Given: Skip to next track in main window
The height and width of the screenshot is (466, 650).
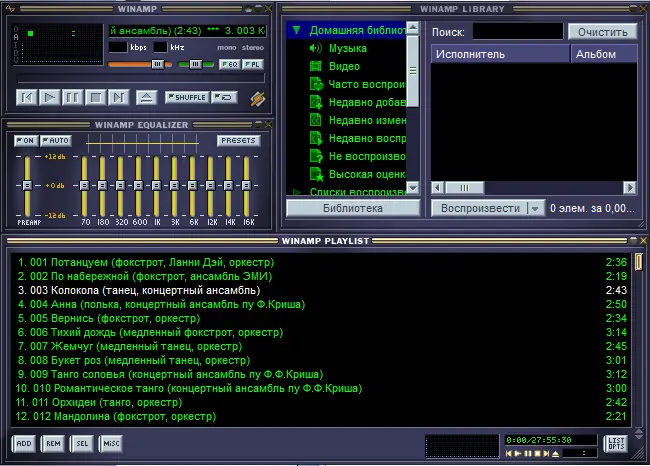Looking at the screenshot, I should coord(119,97).
